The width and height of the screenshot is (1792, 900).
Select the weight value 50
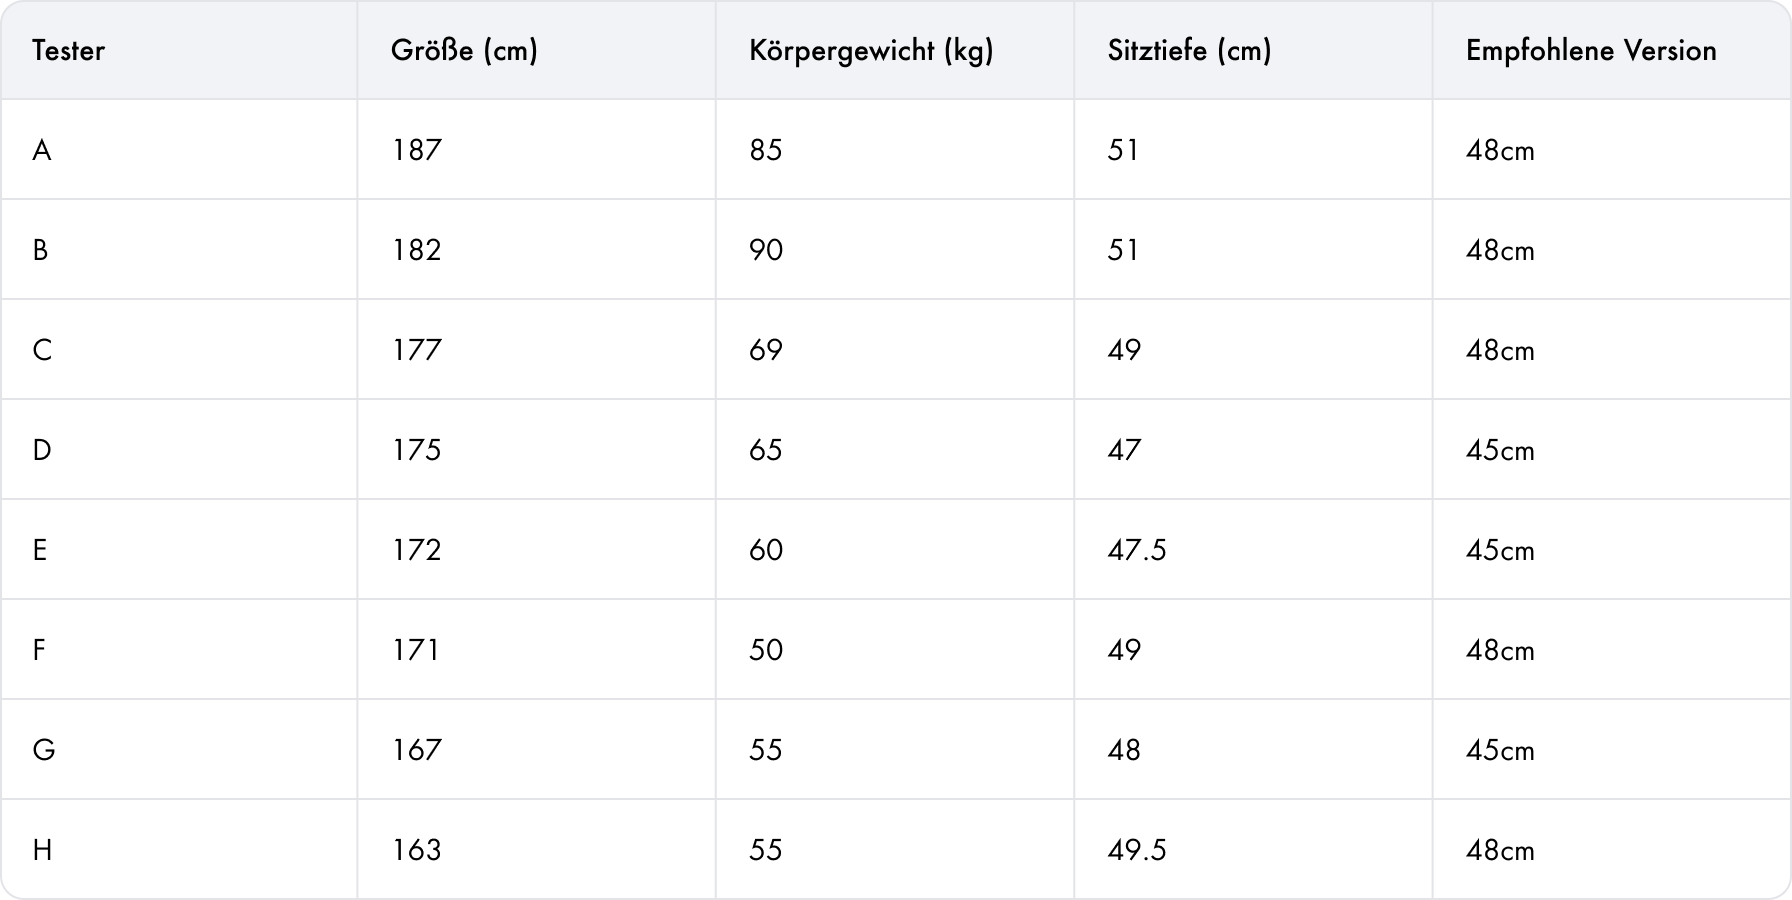pos(766,650)
